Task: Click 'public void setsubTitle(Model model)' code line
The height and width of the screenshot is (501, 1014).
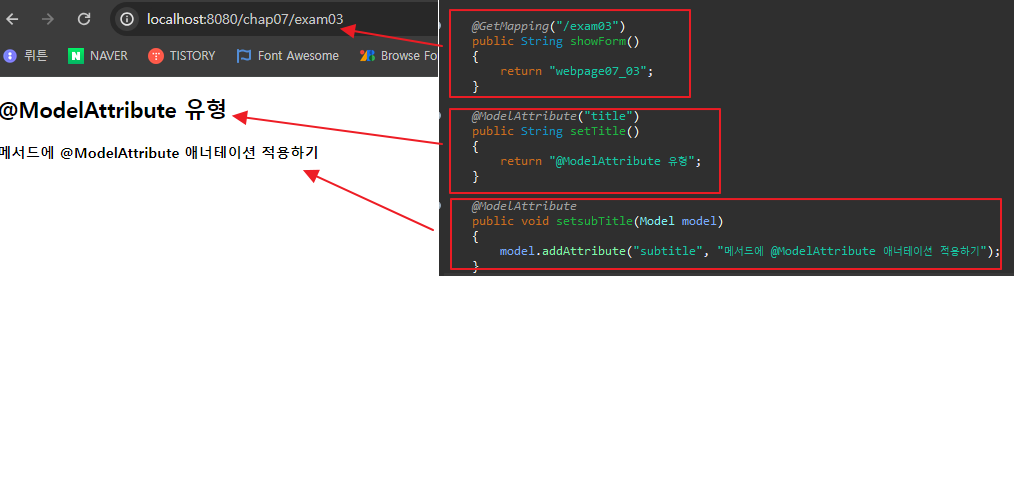Action: (598, 221)
